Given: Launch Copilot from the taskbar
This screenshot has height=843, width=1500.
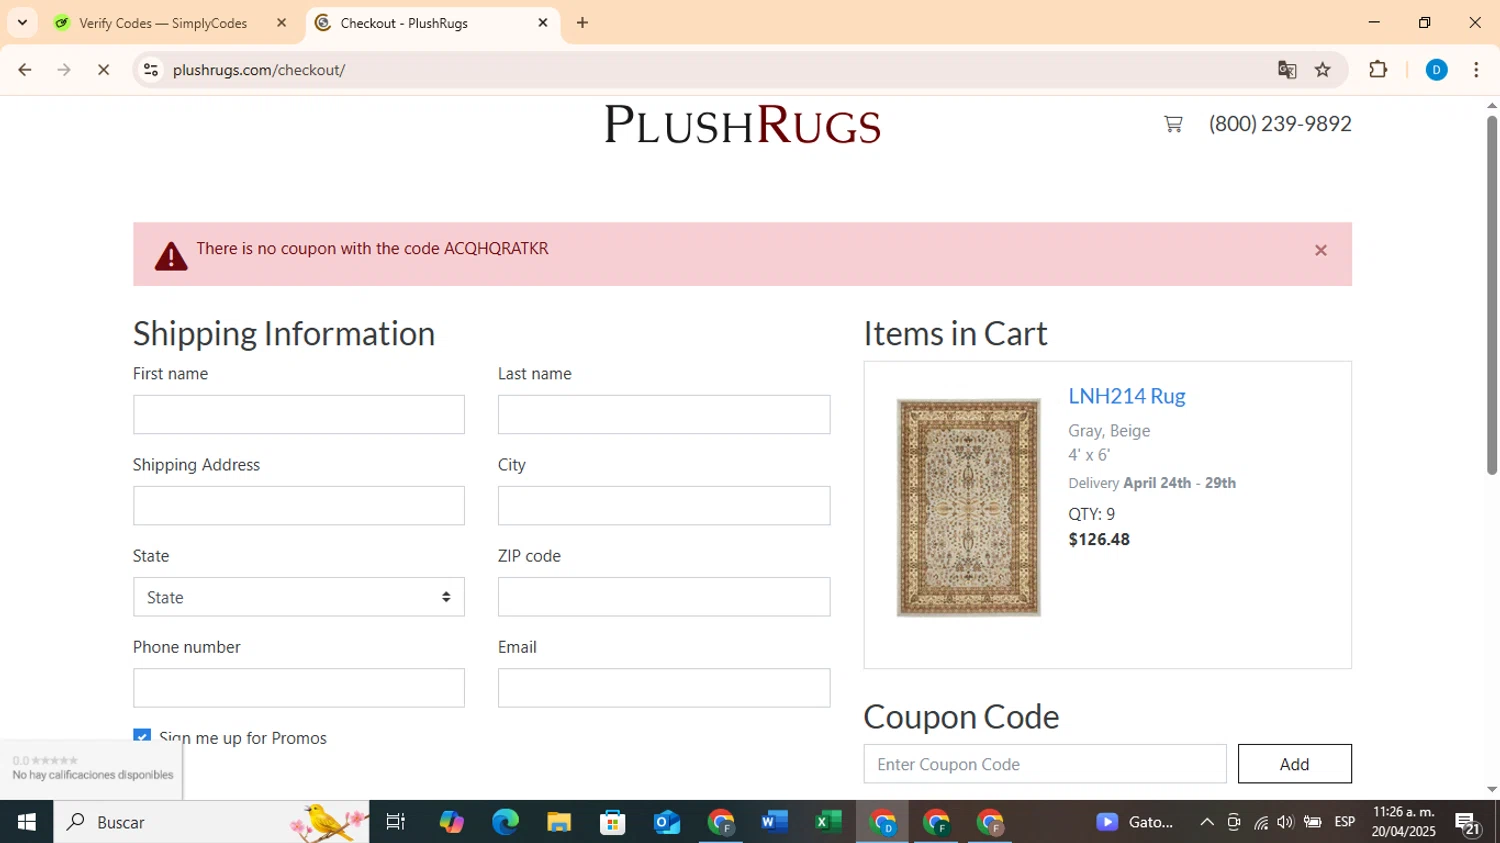Looking at the screenshot, I should click(x=451, y=822).
